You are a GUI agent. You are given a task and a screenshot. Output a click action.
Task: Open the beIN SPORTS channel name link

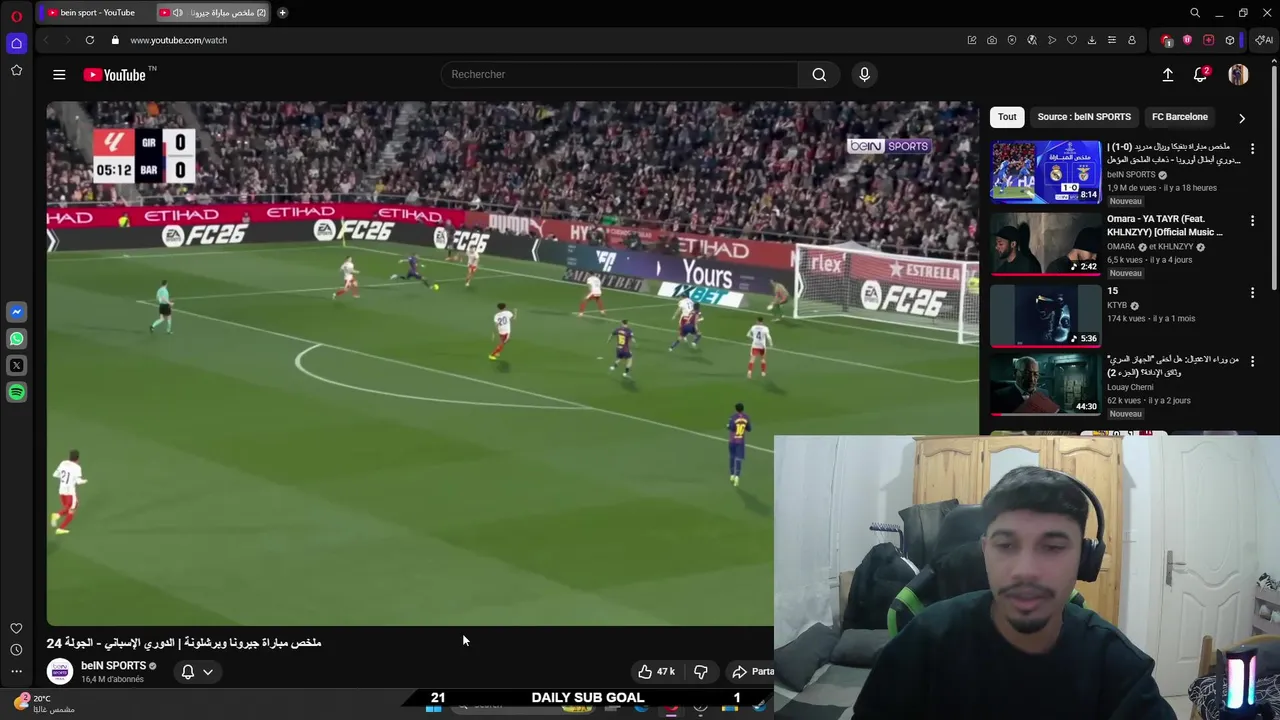click(x=113, y=666)
